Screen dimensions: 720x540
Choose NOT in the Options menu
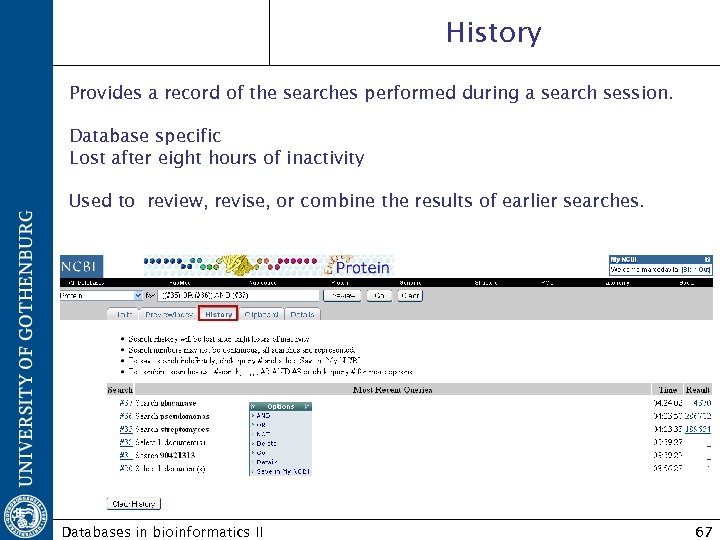pos(263,434)
